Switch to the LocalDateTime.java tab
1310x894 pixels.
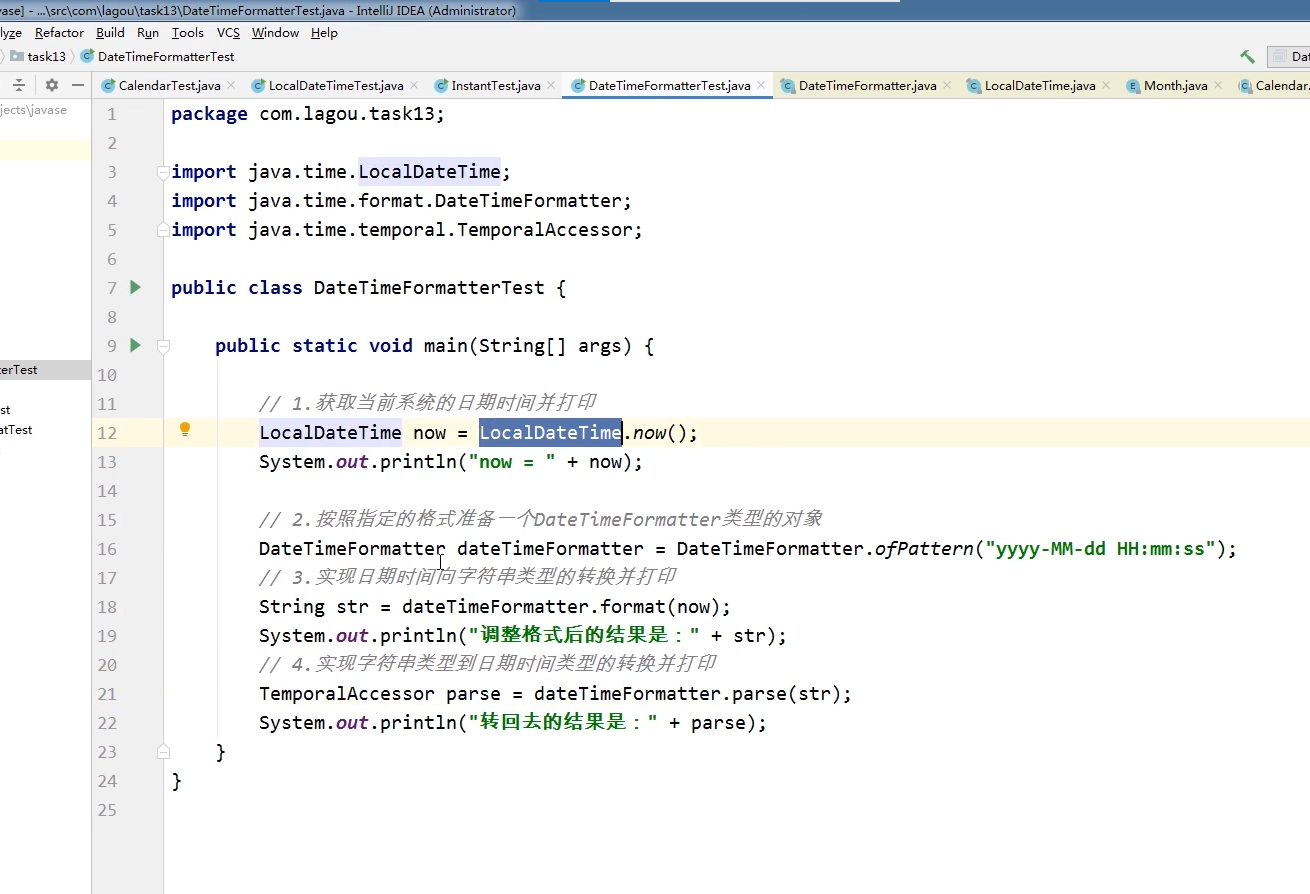pos(1040,86)
